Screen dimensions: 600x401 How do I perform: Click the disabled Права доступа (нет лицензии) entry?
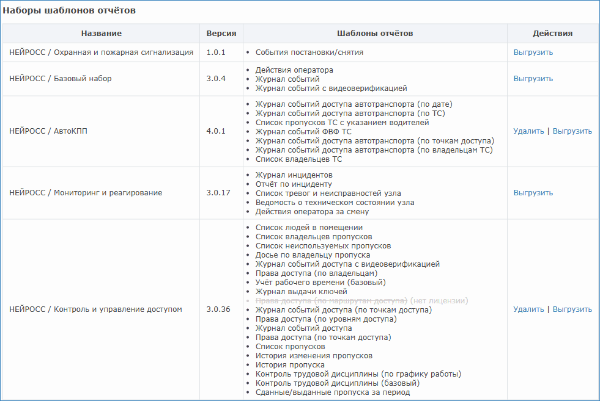[x=362, y=301]
